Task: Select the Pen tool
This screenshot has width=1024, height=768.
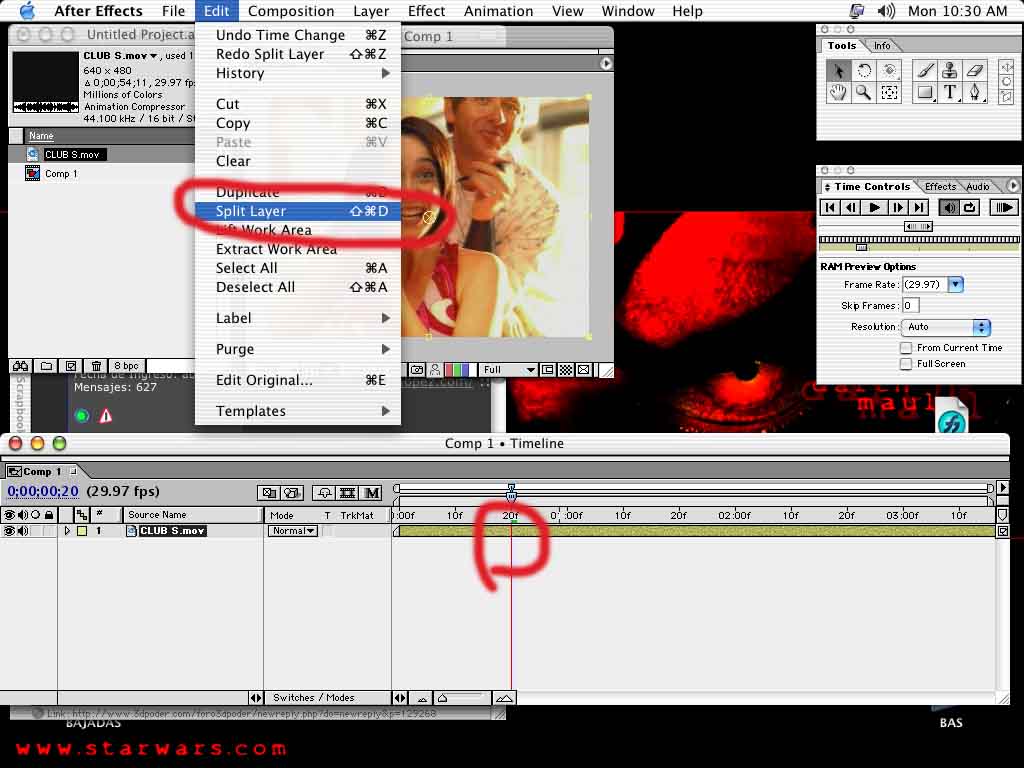Action: click(x=974, y=93)
